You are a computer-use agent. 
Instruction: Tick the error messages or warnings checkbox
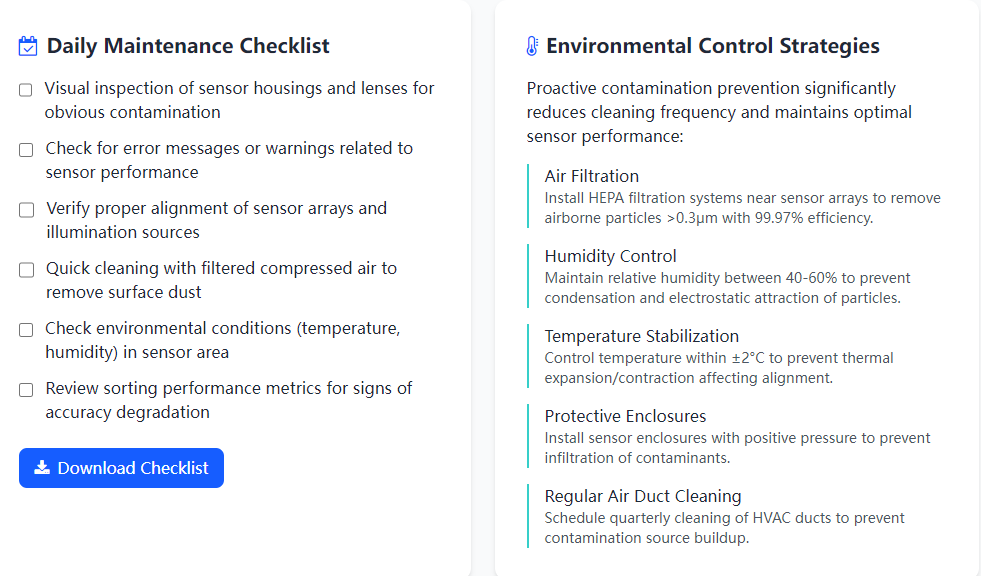click(26, 150)
